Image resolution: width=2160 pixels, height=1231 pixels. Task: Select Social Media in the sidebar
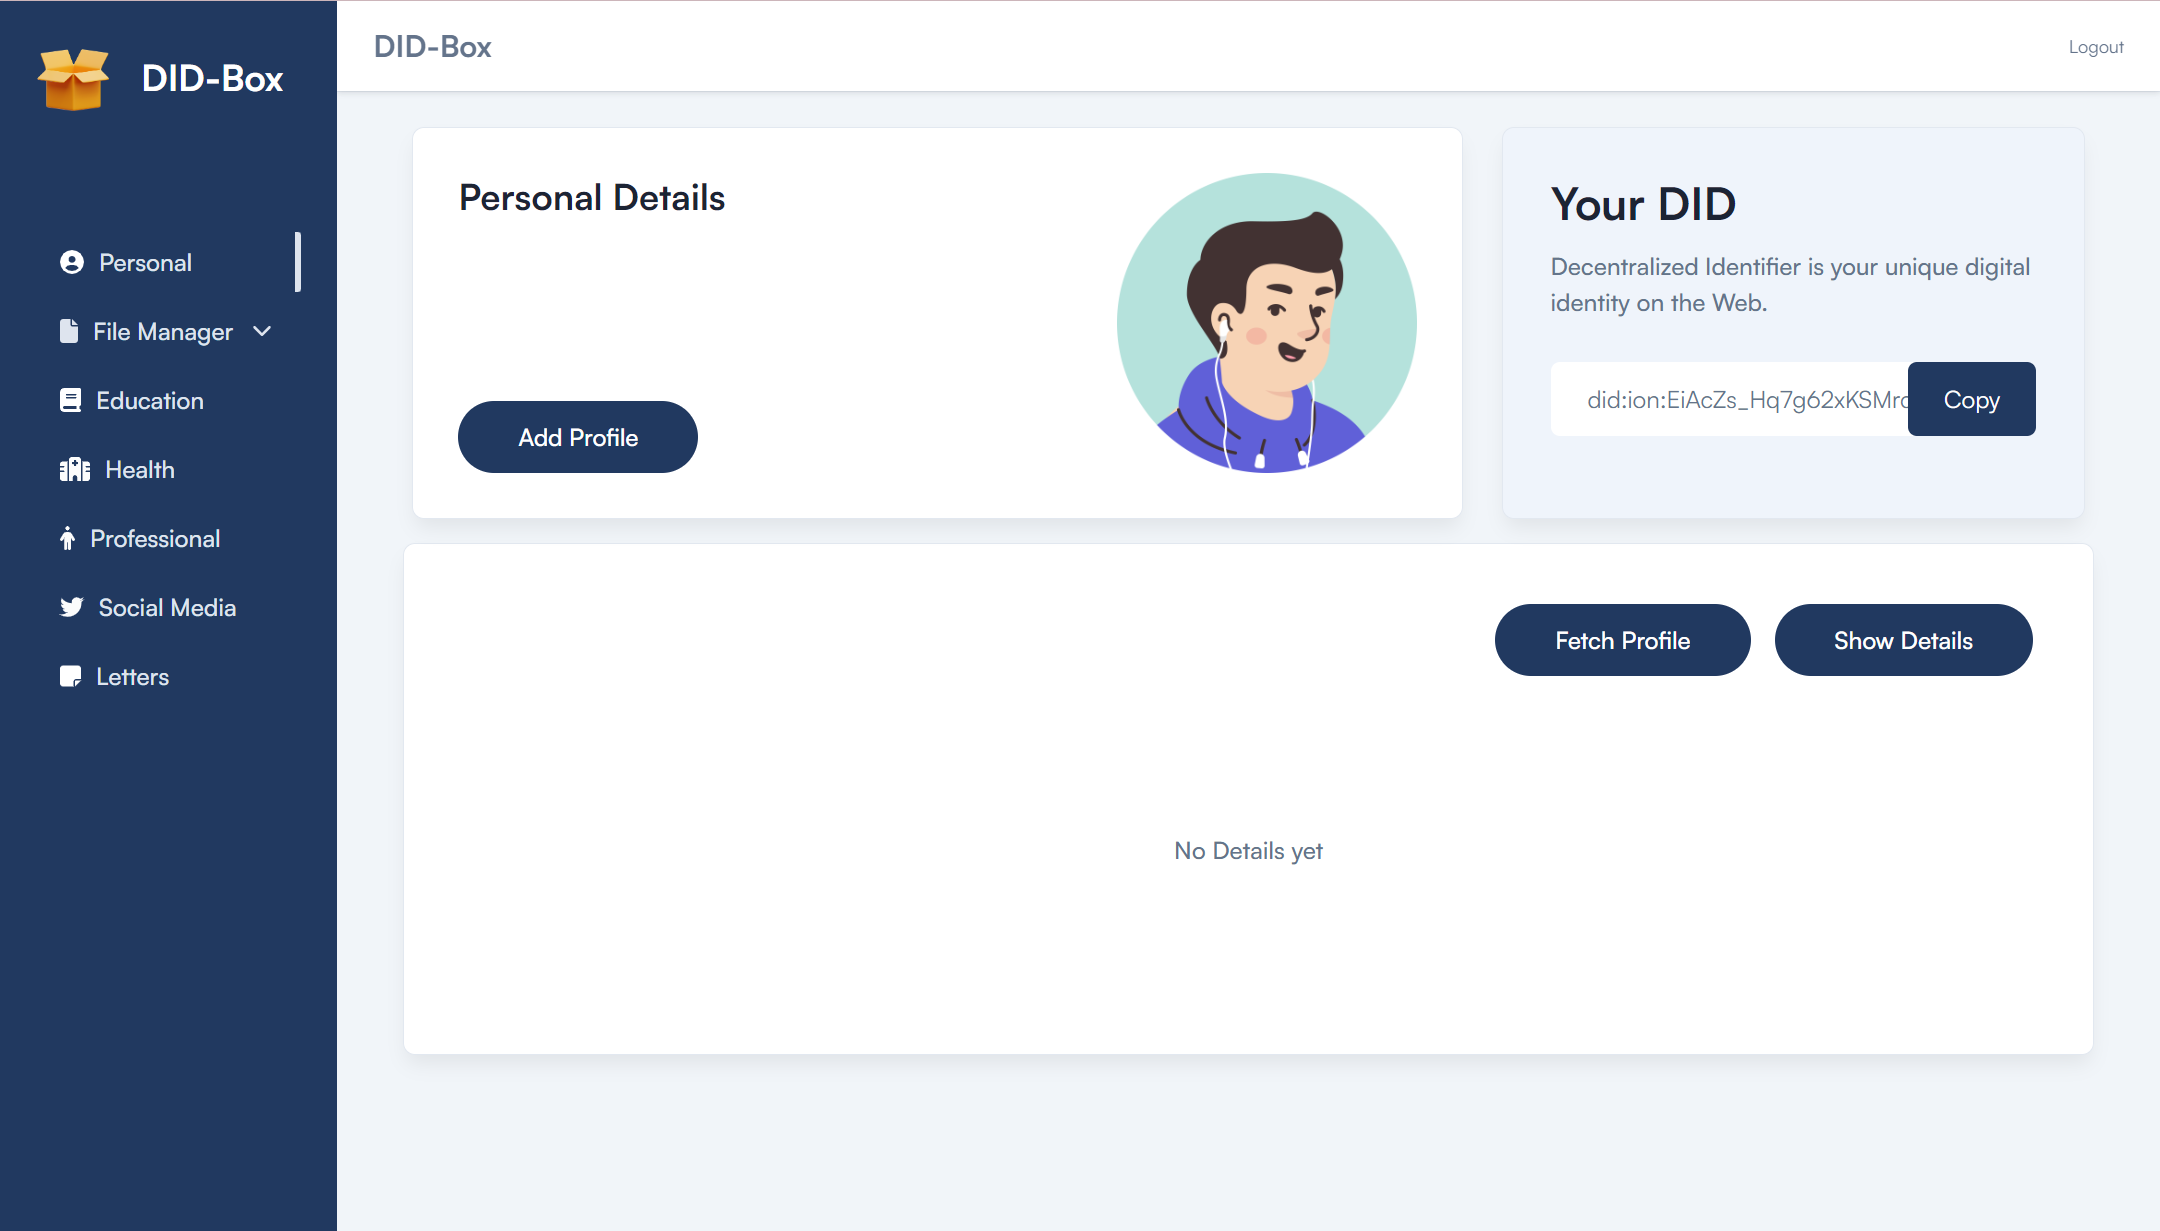point(167,607)
